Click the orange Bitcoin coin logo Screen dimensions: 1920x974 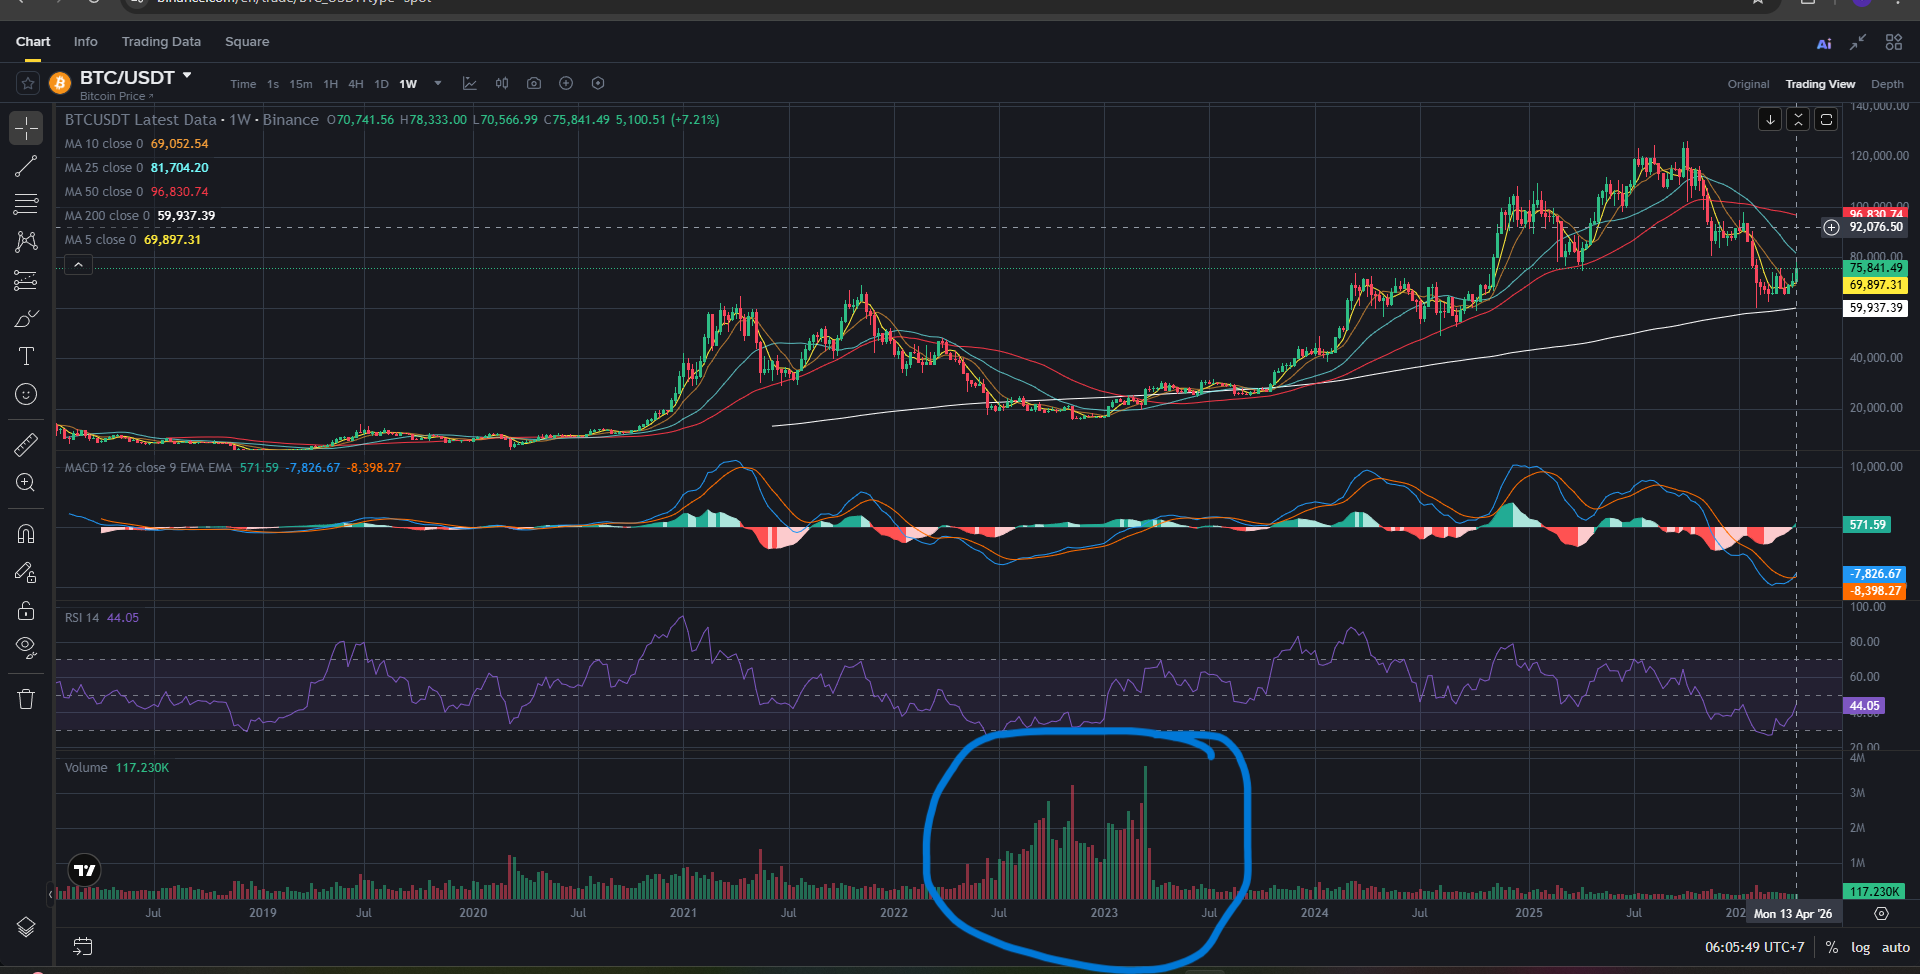(60, 83)
